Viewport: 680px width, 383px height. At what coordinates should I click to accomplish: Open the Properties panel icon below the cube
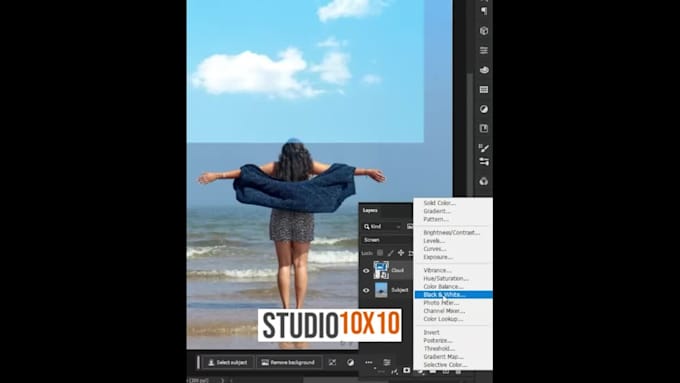484,50
